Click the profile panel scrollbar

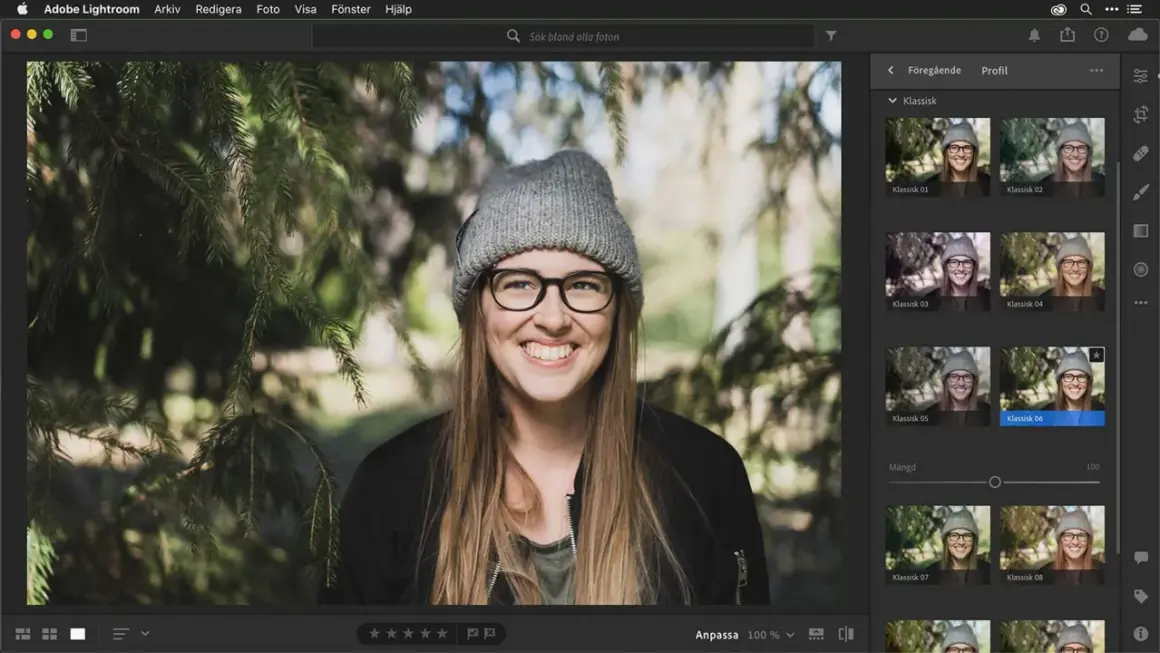pyautogui.click(x=1117, y=356)
